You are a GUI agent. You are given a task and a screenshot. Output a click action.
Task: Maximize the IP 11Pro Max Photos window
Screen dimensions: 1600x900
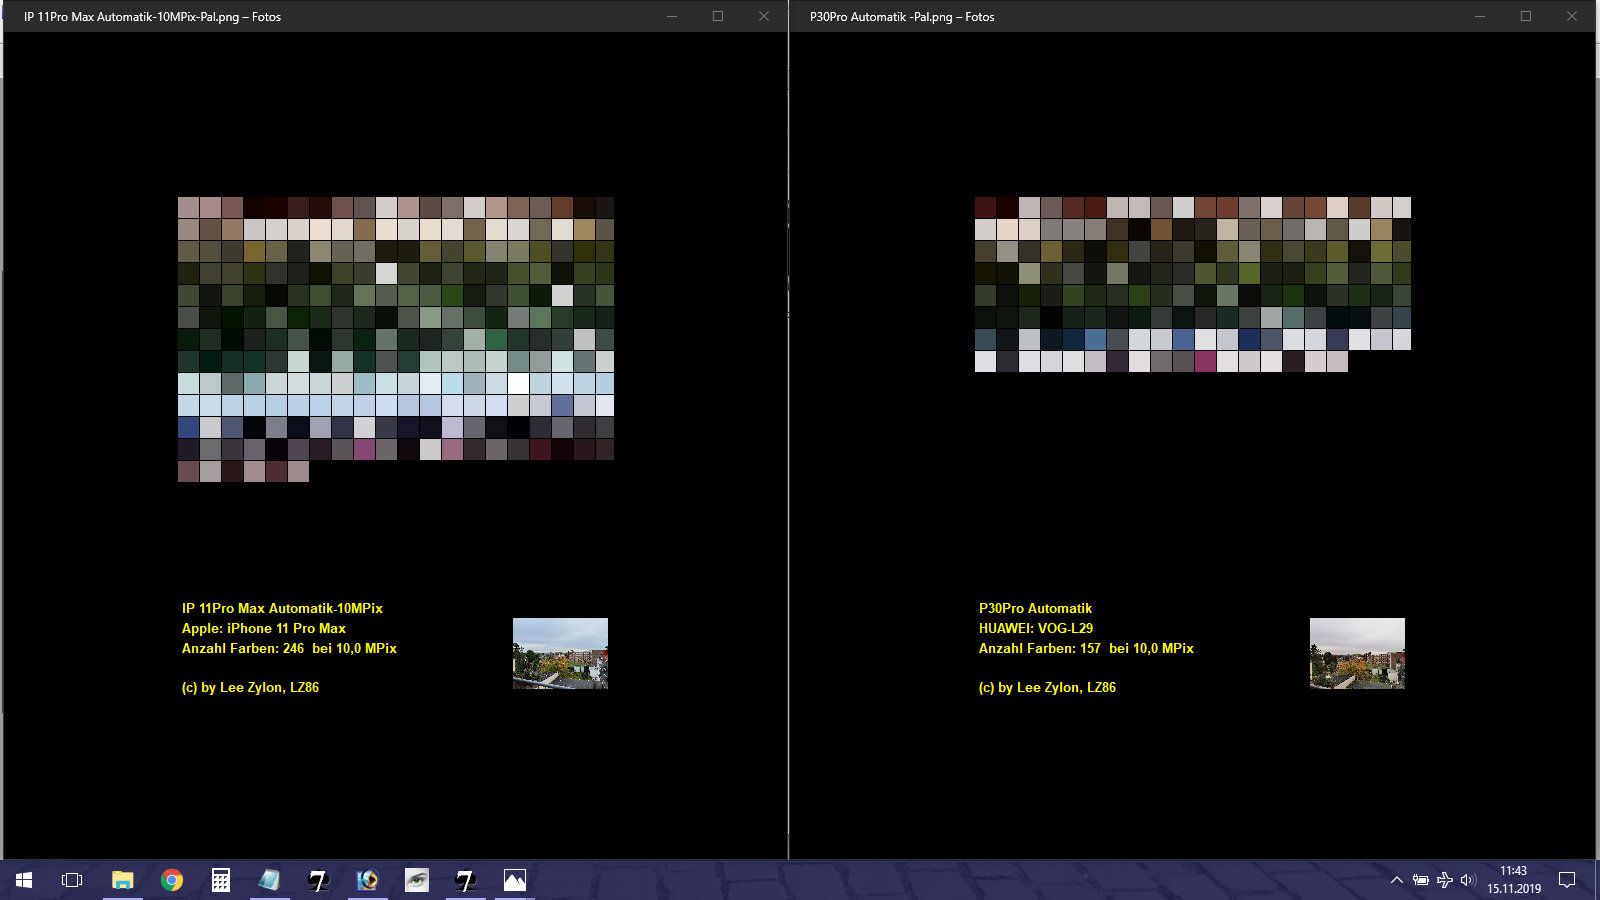pos(718,16)
